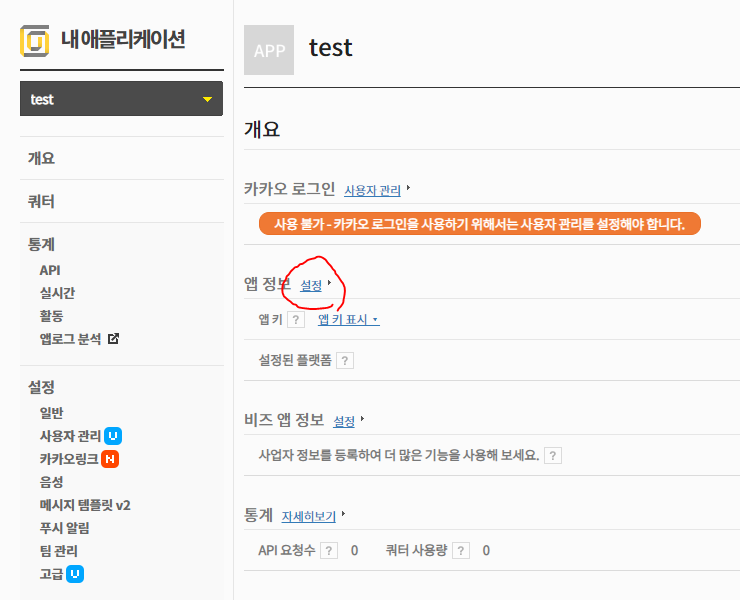The height and width of the screenshot is (600, 740).
Task: Click the orange 사용 불가 warning banner
Action: point(479,223)
